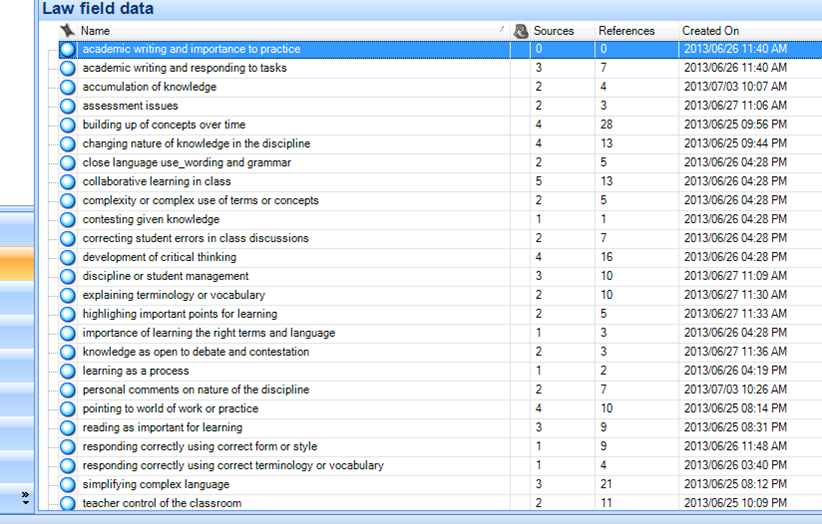Sort nodes by References column header
This screenshot has height=524, width=822.
coord(626,31)
